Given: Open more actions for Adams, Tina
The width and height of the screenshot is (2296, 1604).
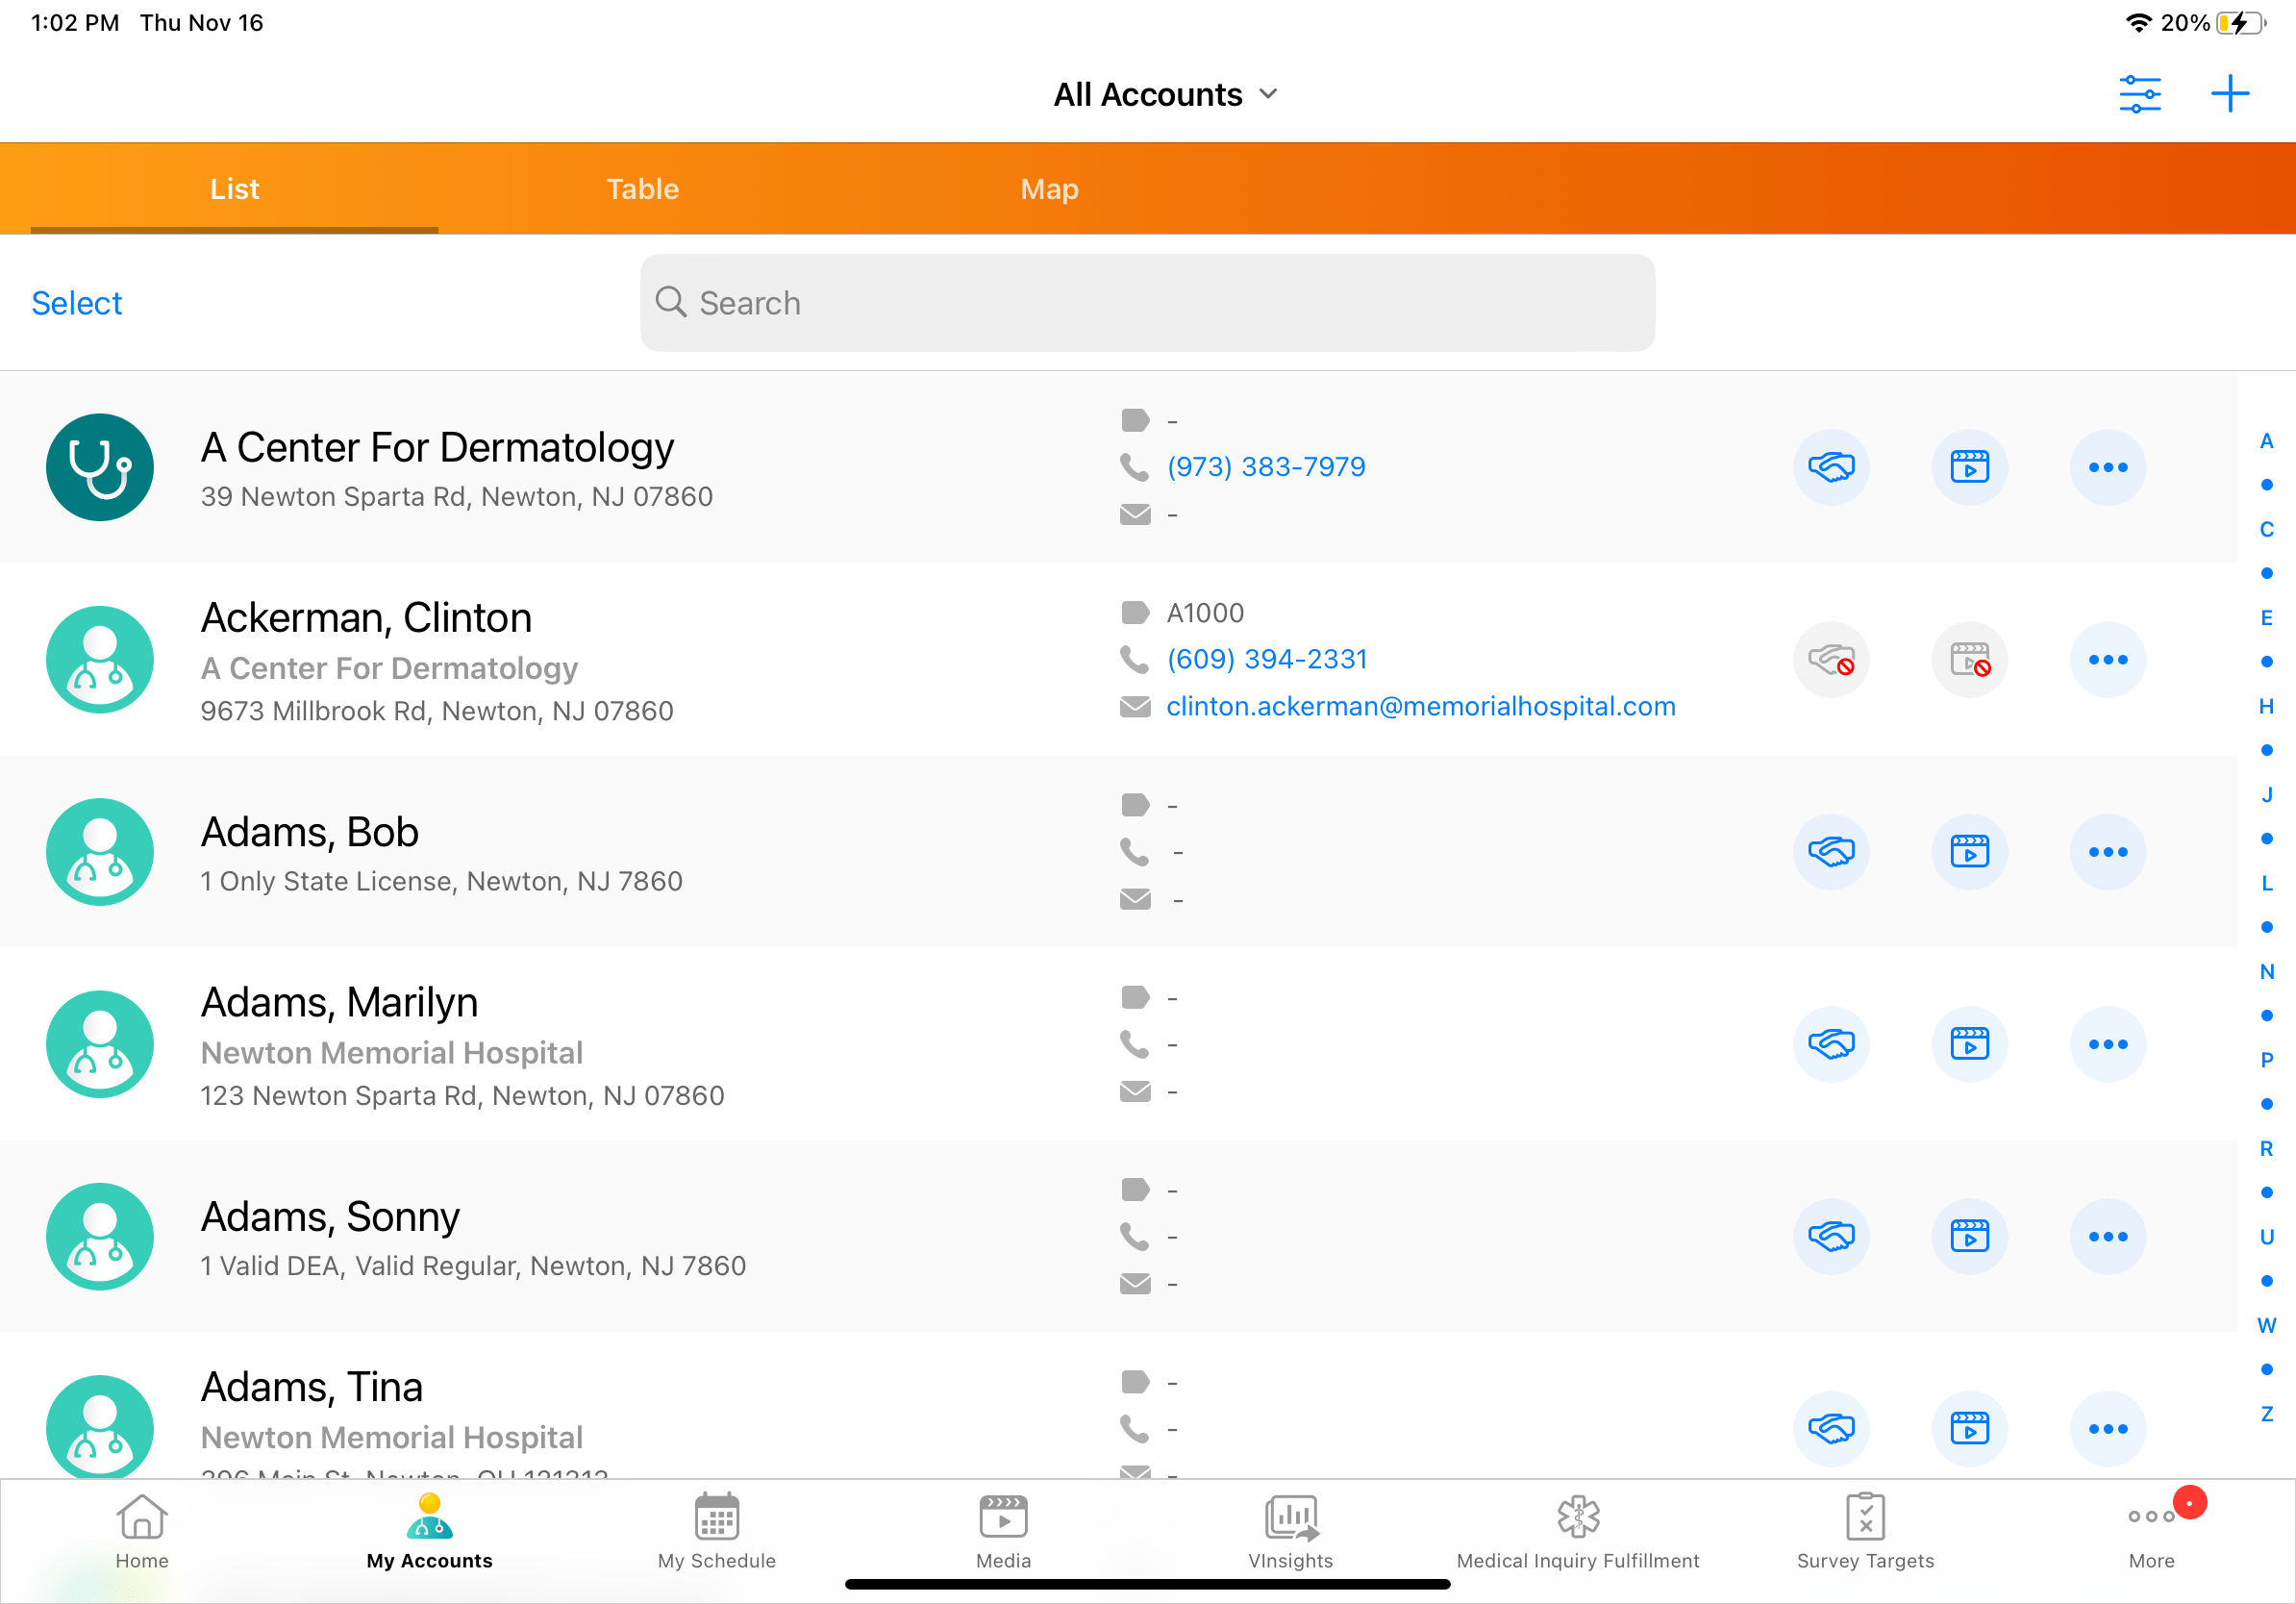Looking at the screenshot, I should [x=2108, y=1429].
